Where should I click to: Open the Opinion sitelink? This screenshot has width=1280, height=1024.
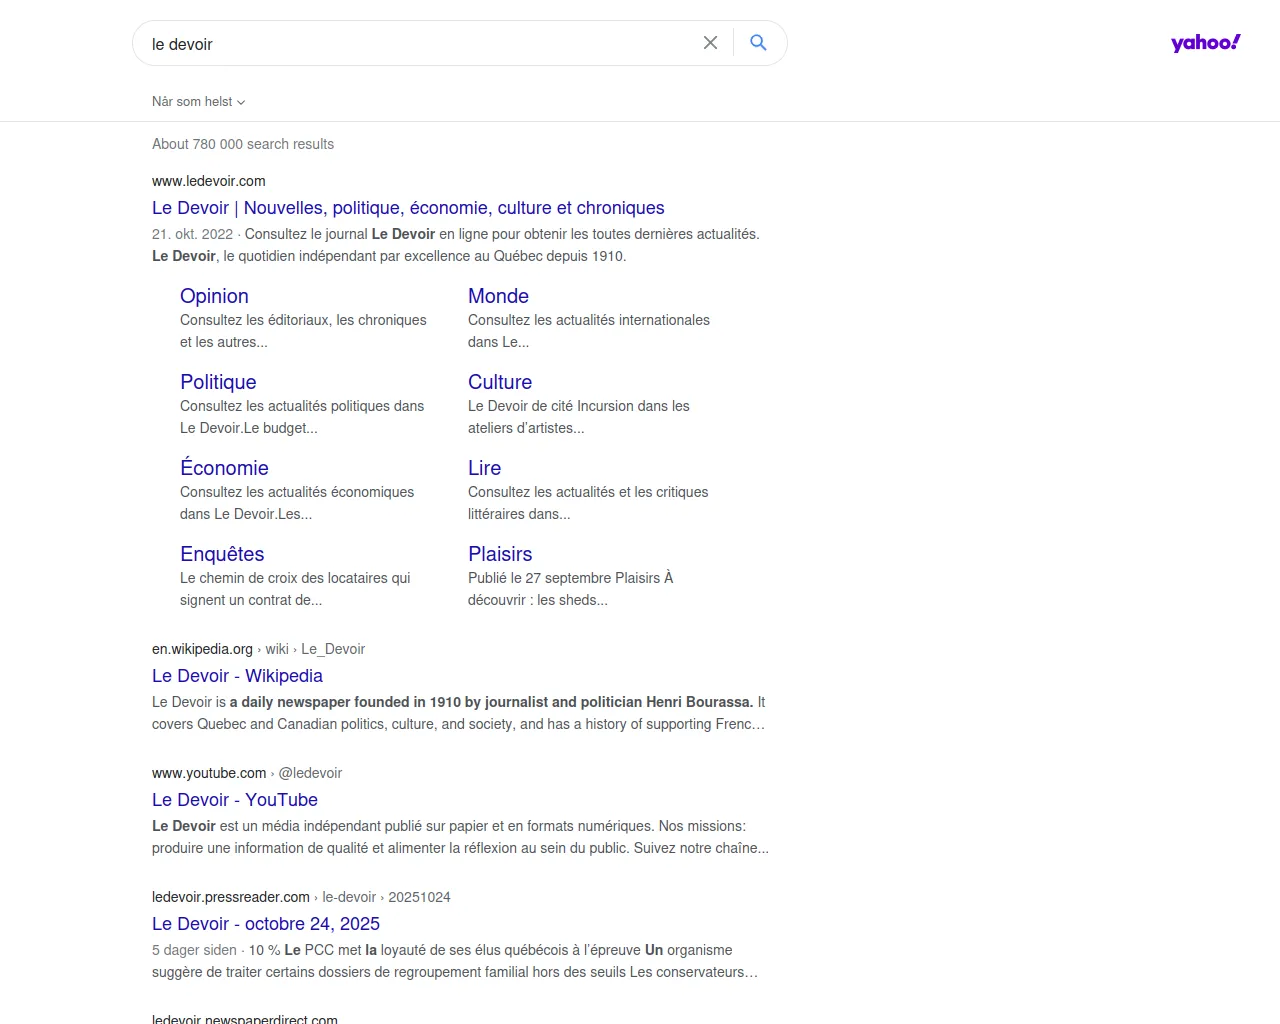[214, 296]
